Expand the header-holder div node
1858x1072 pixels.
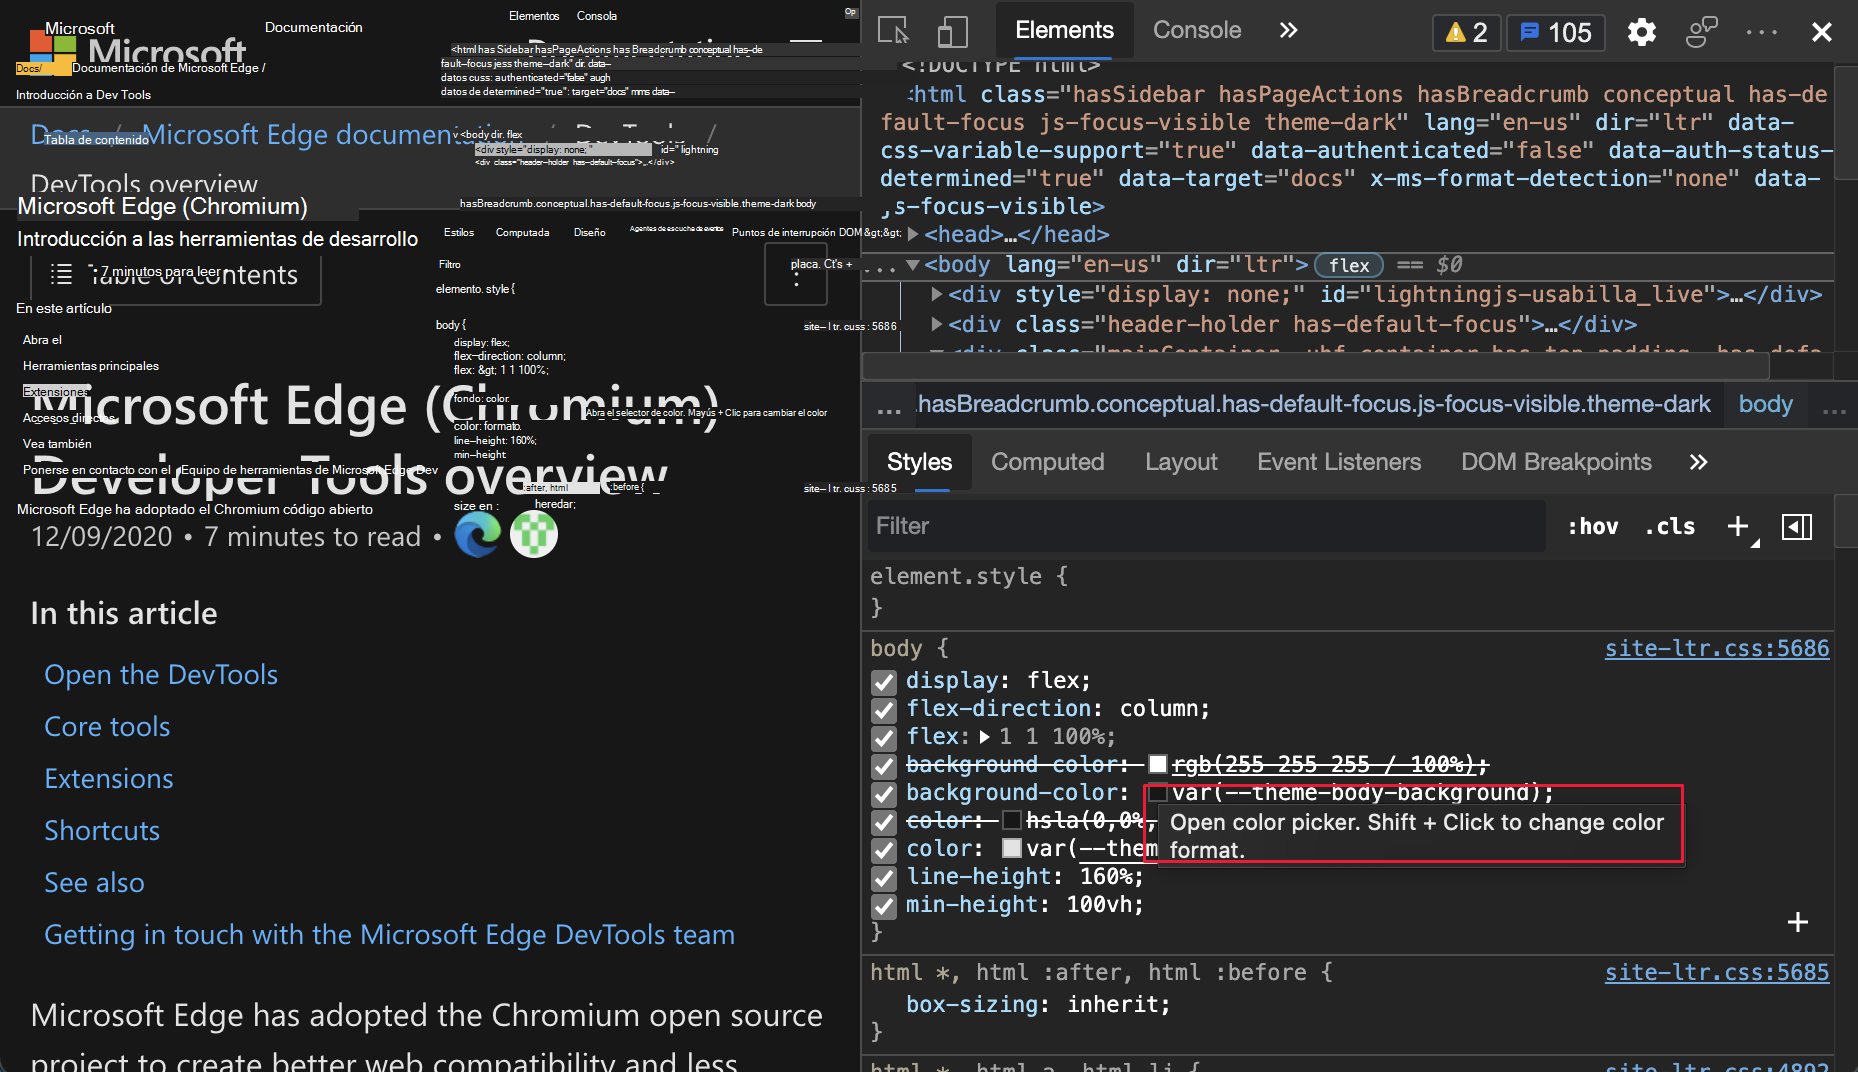point(937,325)
